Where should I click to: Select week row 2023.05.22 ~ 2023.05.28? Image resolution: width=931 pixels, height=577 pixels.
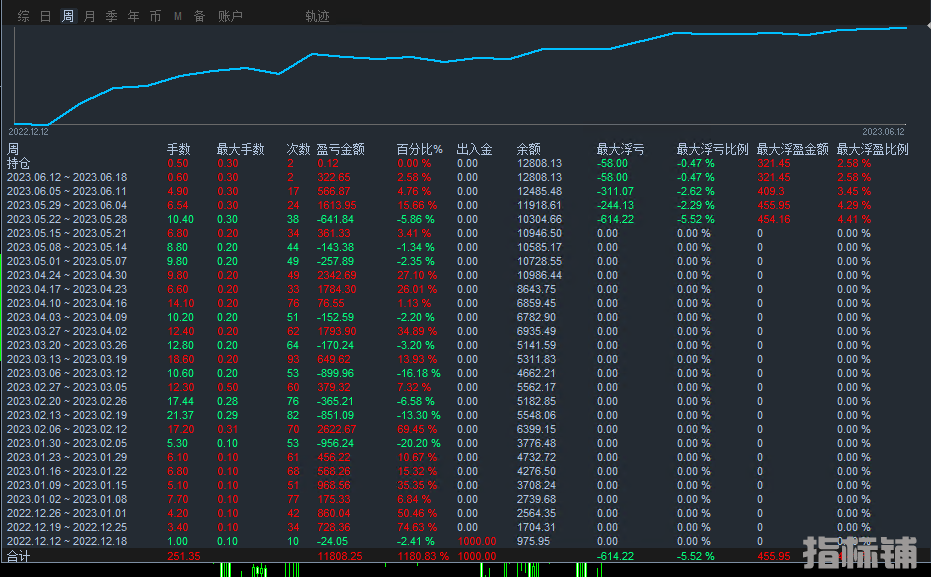click(x=67, y=219)
